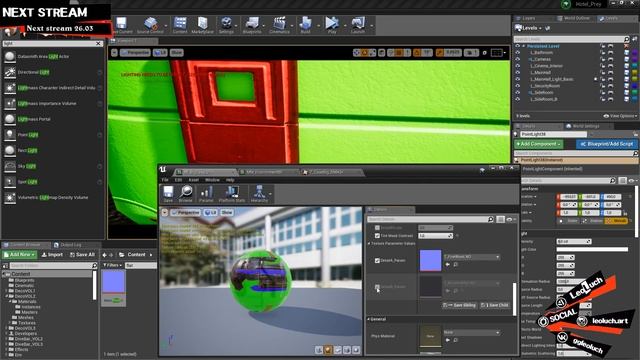This screenshot has width=640, height=360.
Task: Open Hierarchy dropdown arrow in material editor
Action: 270,194
